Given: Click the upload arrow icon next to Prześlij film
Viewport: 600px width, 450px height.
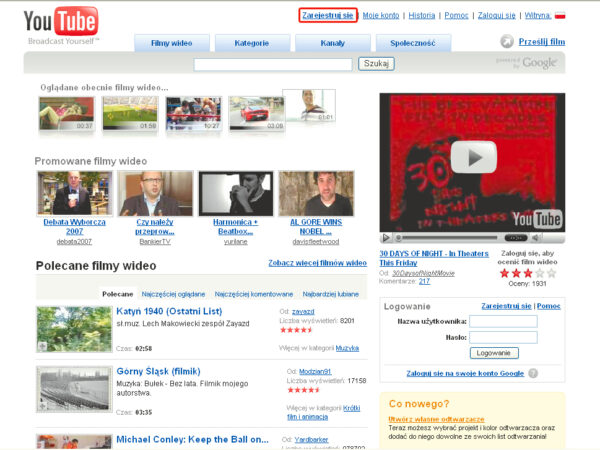Looking at the screenshot, I should pyautogui.click(x=508, y=42).
